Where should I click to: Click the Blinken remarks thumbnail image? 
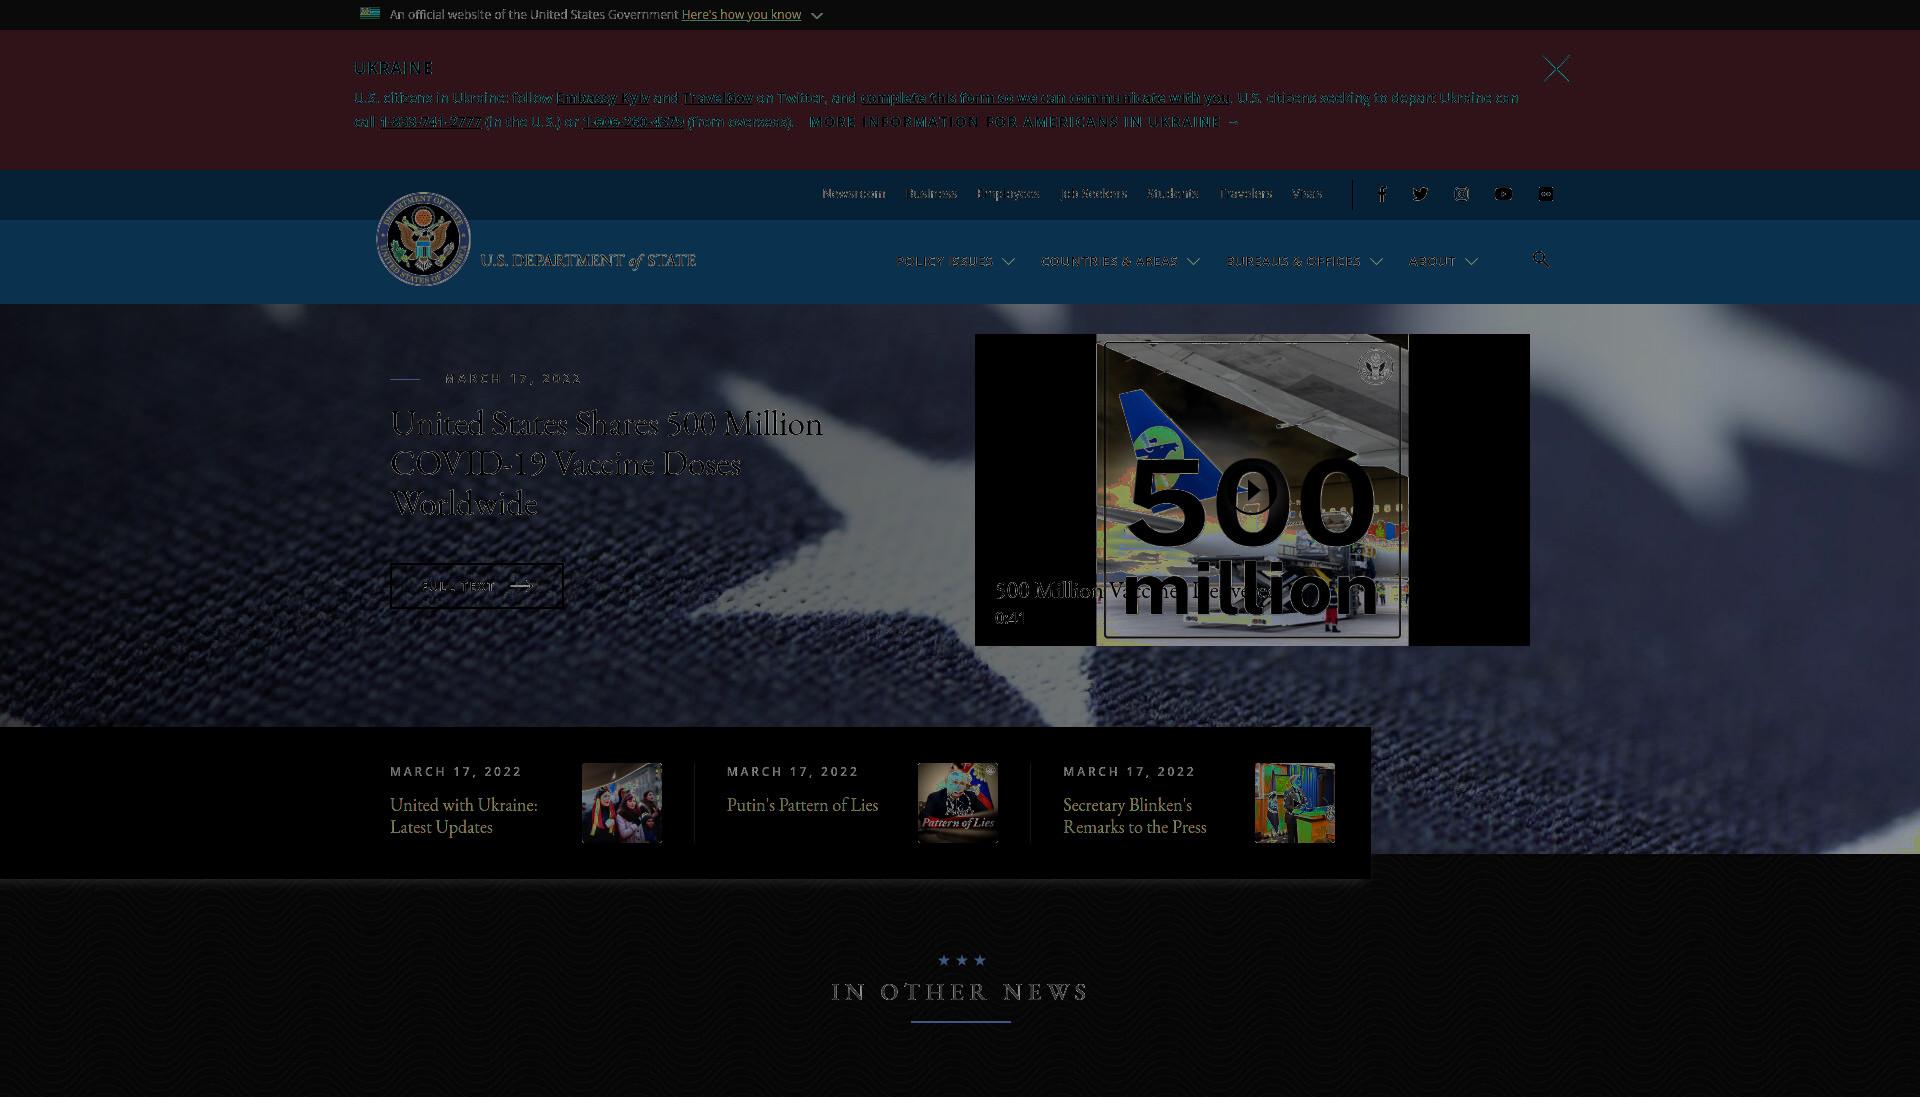[x=1295, y=803]
